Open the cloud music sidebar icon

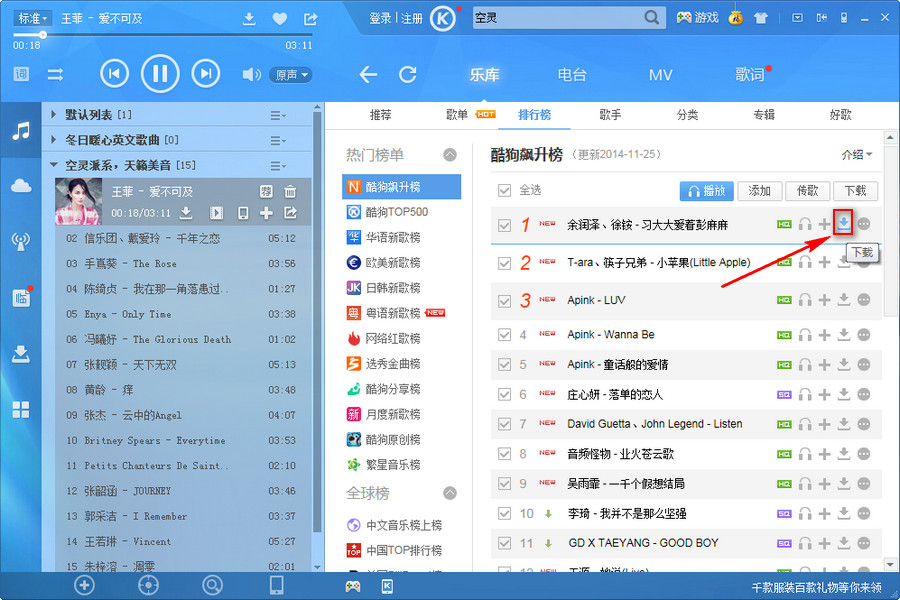click(20, 186)
